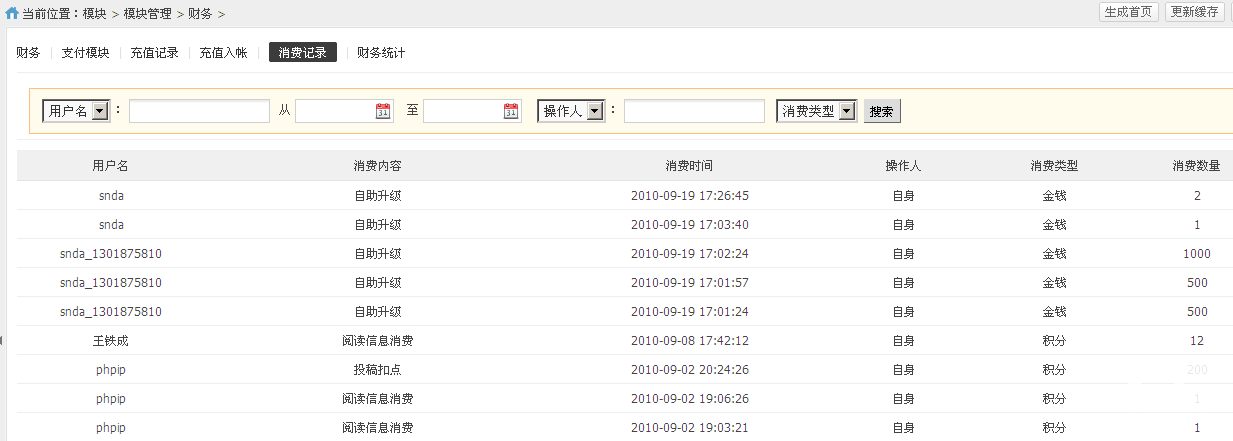This screenshot has height=441, width=1233.
Task: Click the start date input after 从
Action: [334, 111]
